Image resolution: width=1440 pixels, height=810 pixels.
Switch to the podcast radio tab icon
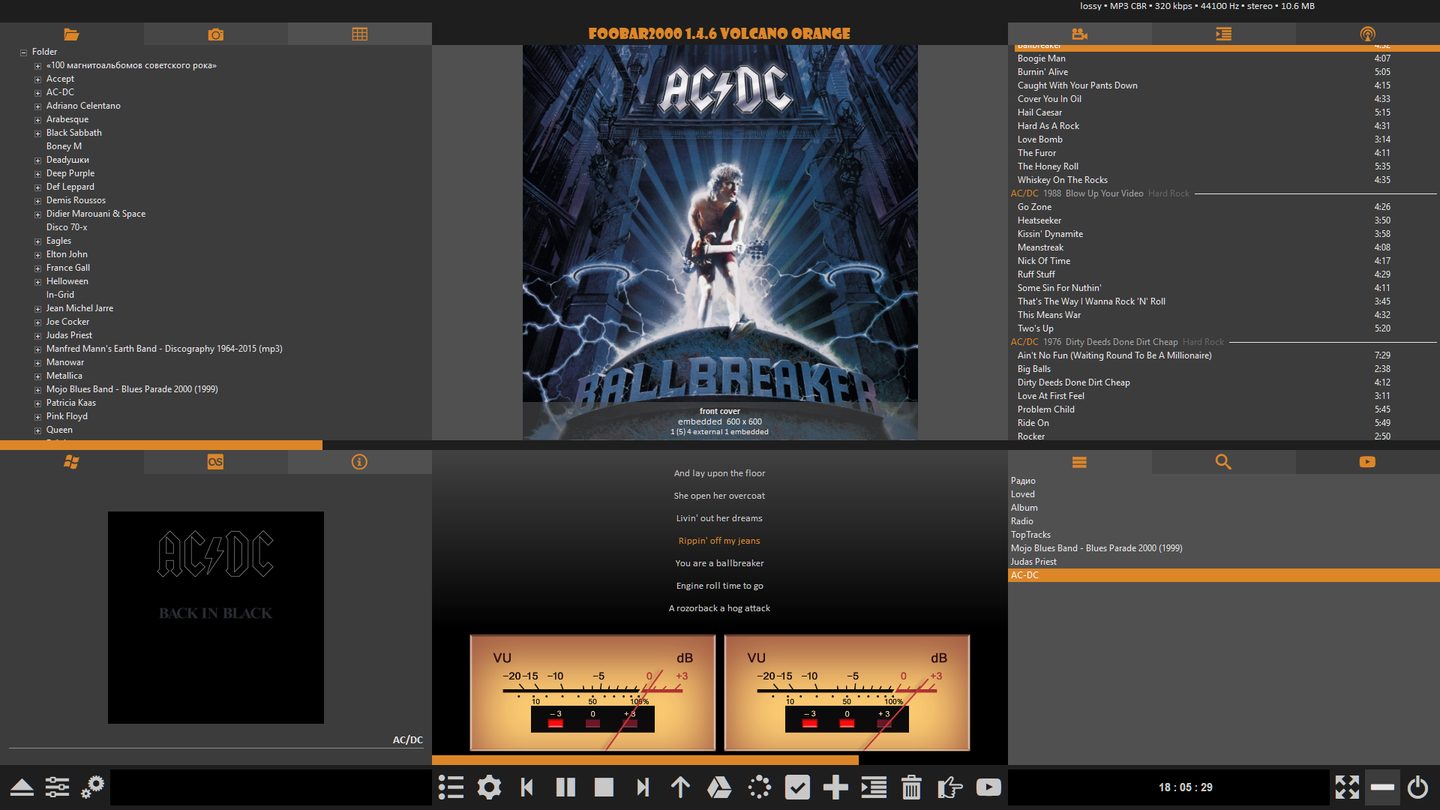(x=1367, y=34)
